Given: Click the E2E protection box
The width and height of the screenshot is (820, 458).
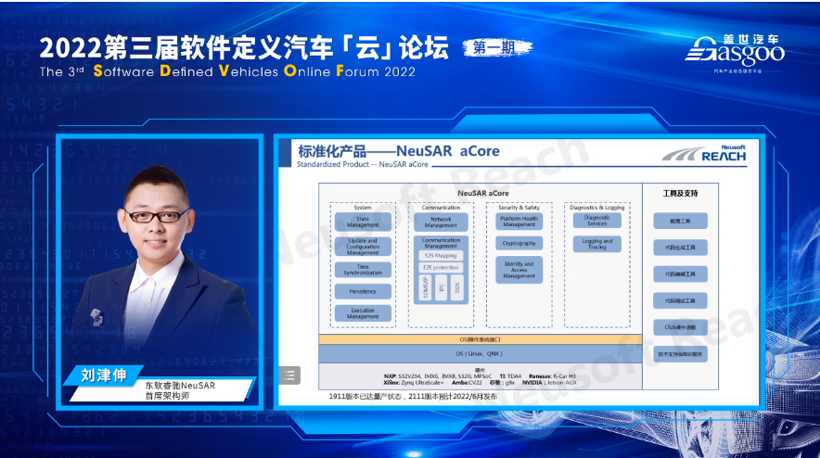Looking at the screenshot, I should click(x=440, y=268).
